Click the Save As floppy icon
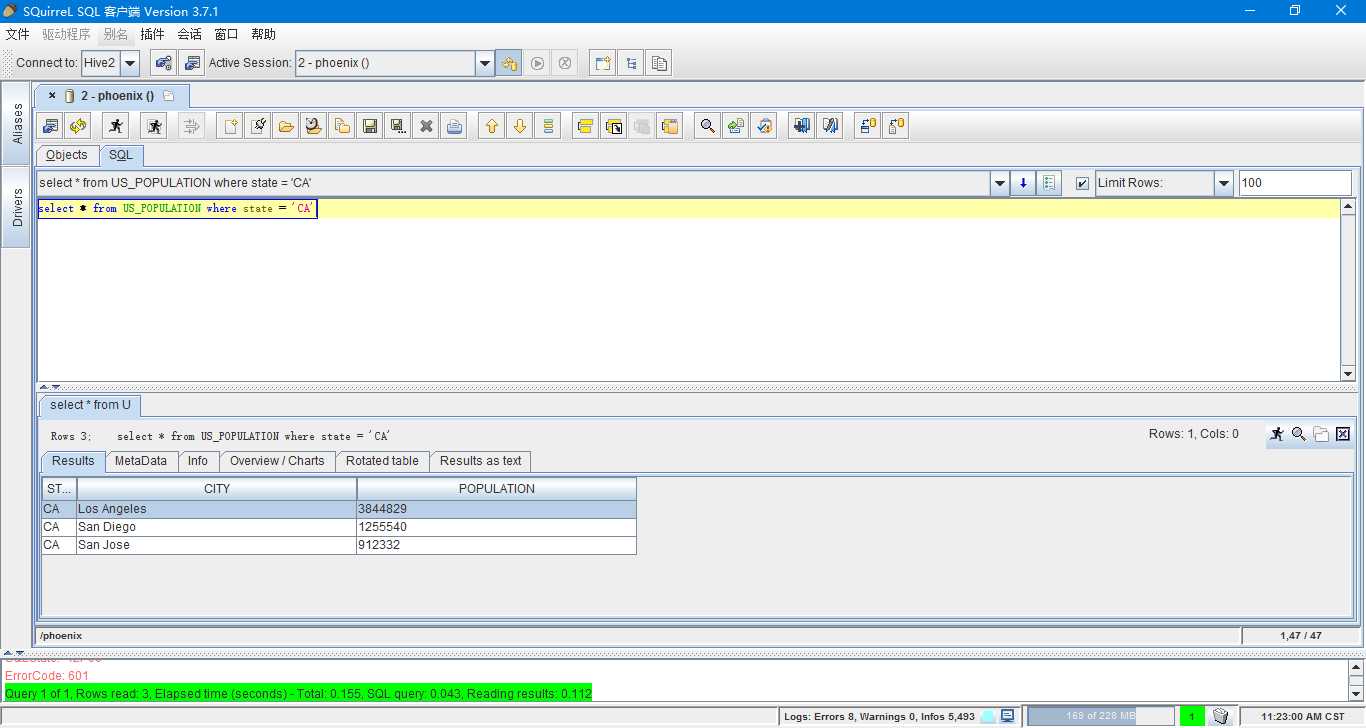 point(398,126)
